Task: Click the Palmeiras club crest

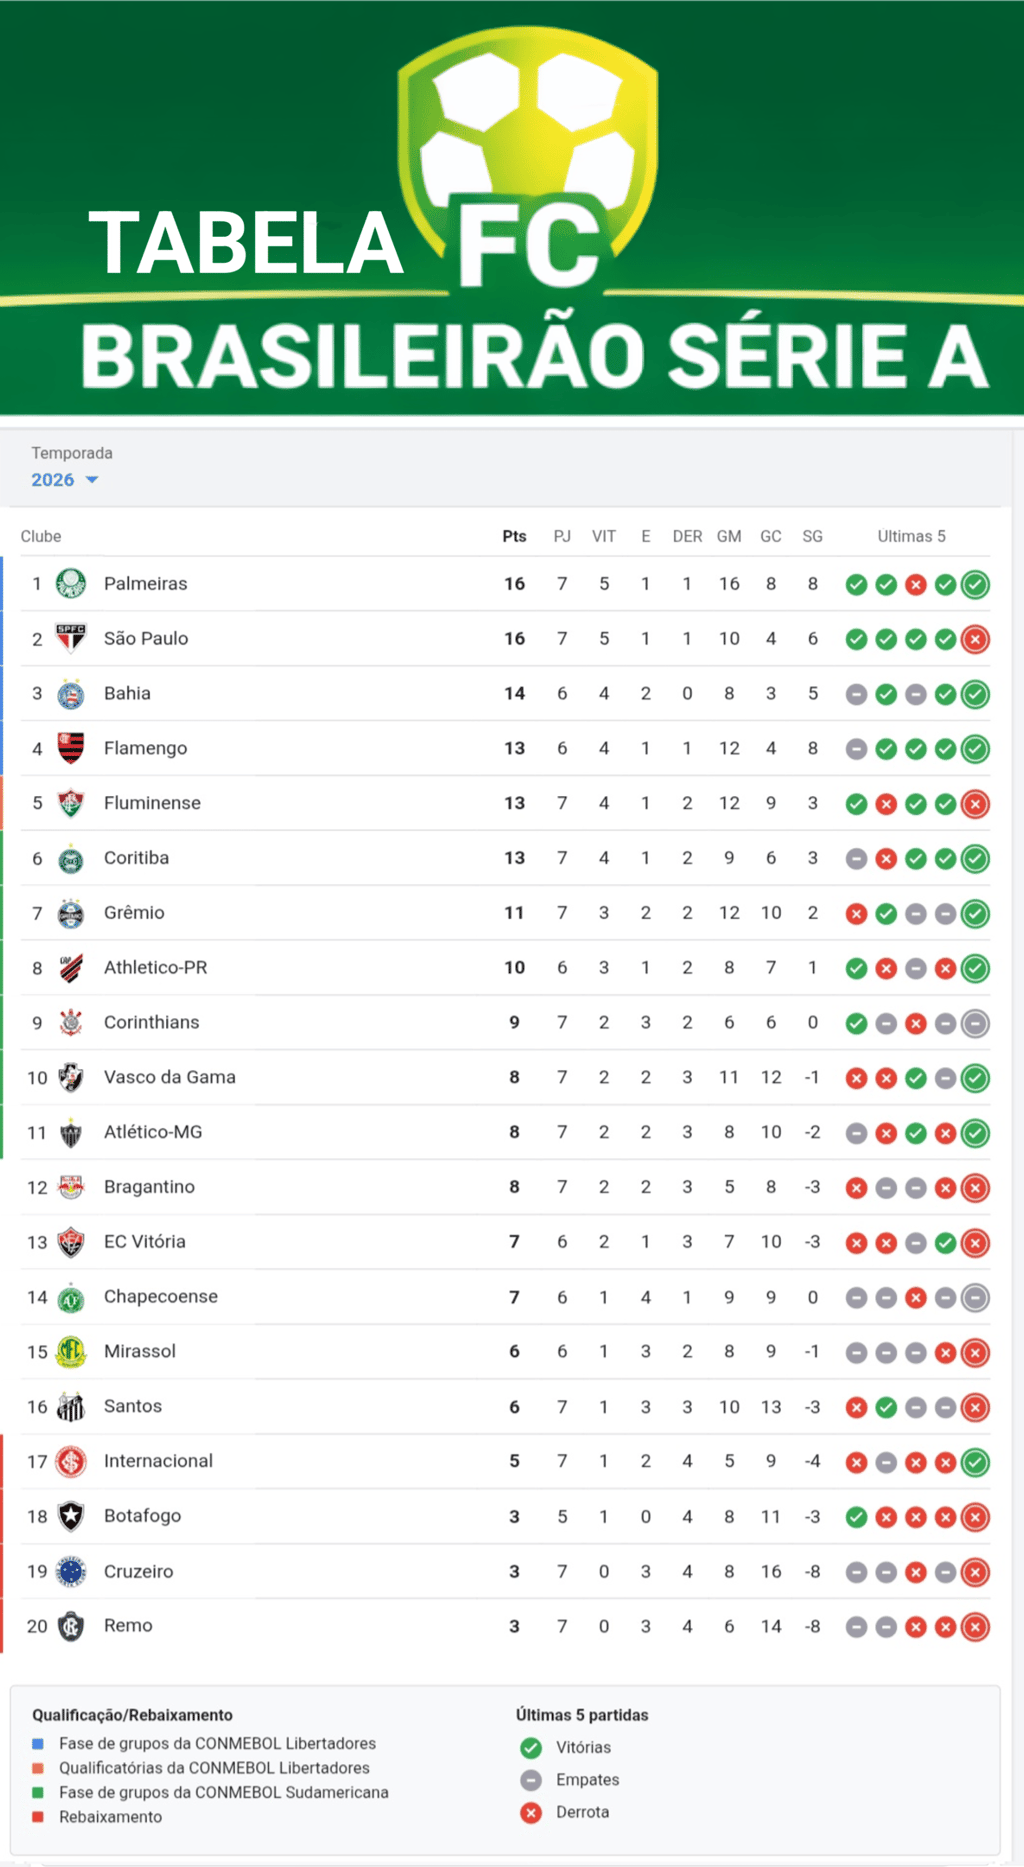Action: [x=70, y=583]
